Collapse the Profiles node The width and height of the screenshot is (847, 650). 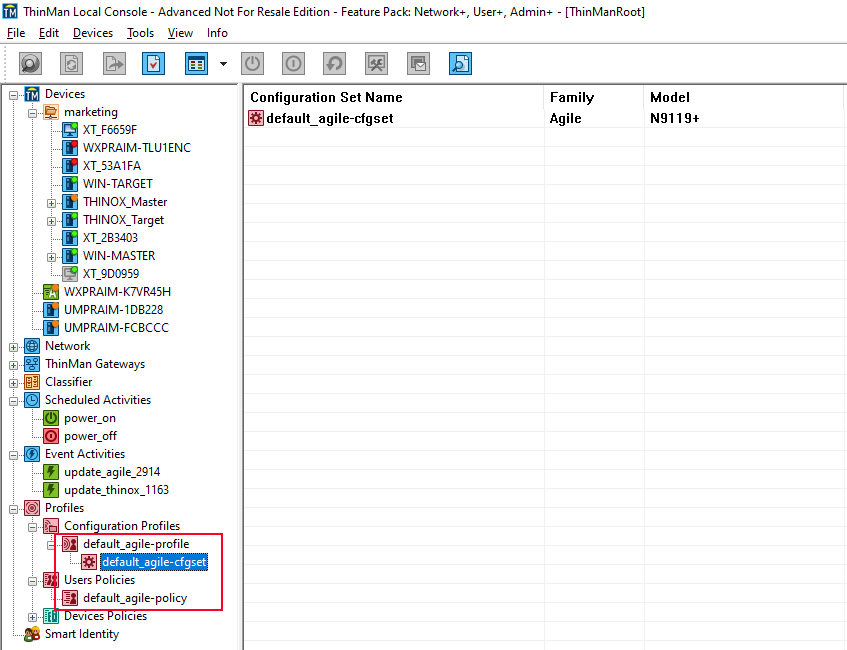[x=14, y=509]
